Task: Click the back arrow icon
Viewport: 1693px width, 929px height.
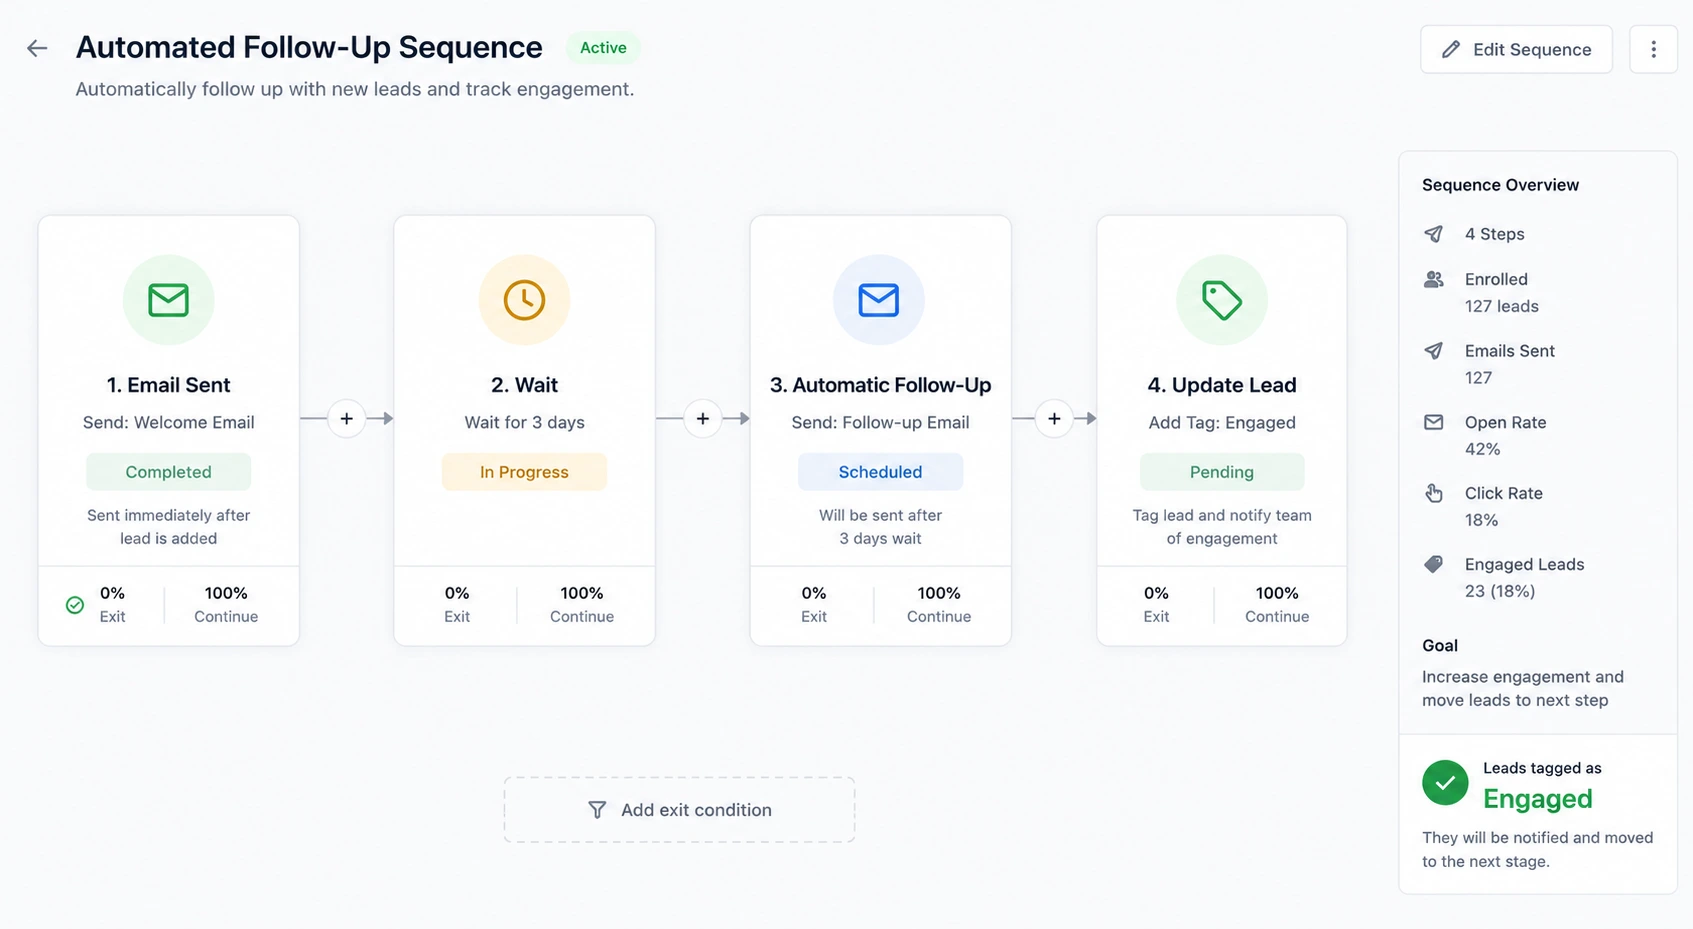Action: [x=37, y=48]
